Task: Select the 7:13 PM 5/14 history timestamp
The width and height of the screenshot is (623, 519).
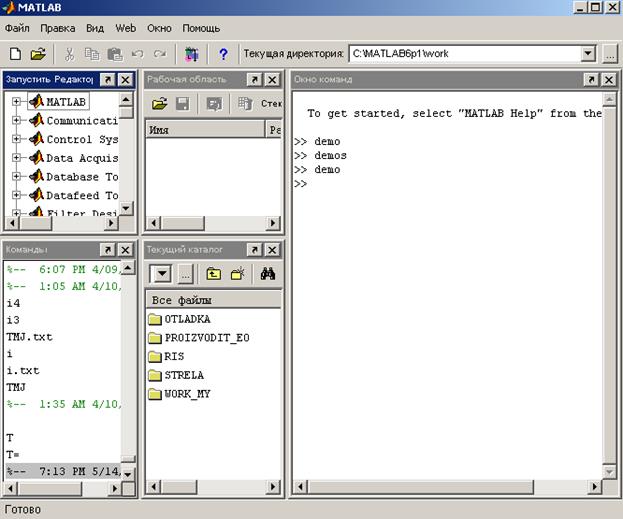Action: coord(63,472)
